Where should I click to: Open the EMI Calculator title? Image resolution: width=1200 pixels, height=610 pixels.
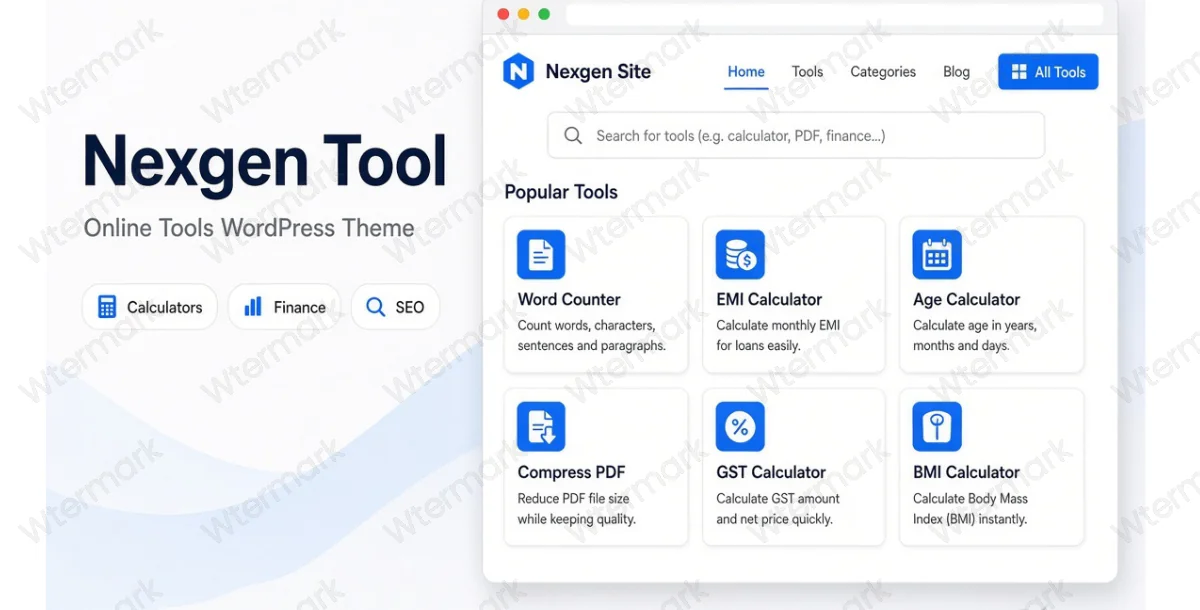769,299
